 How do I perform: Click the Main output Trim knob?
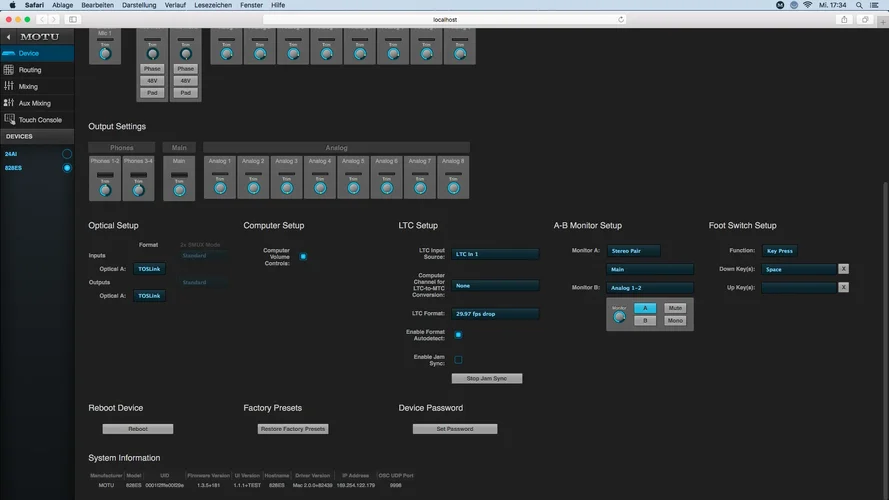pyautogui.click(x=179, y=189)
